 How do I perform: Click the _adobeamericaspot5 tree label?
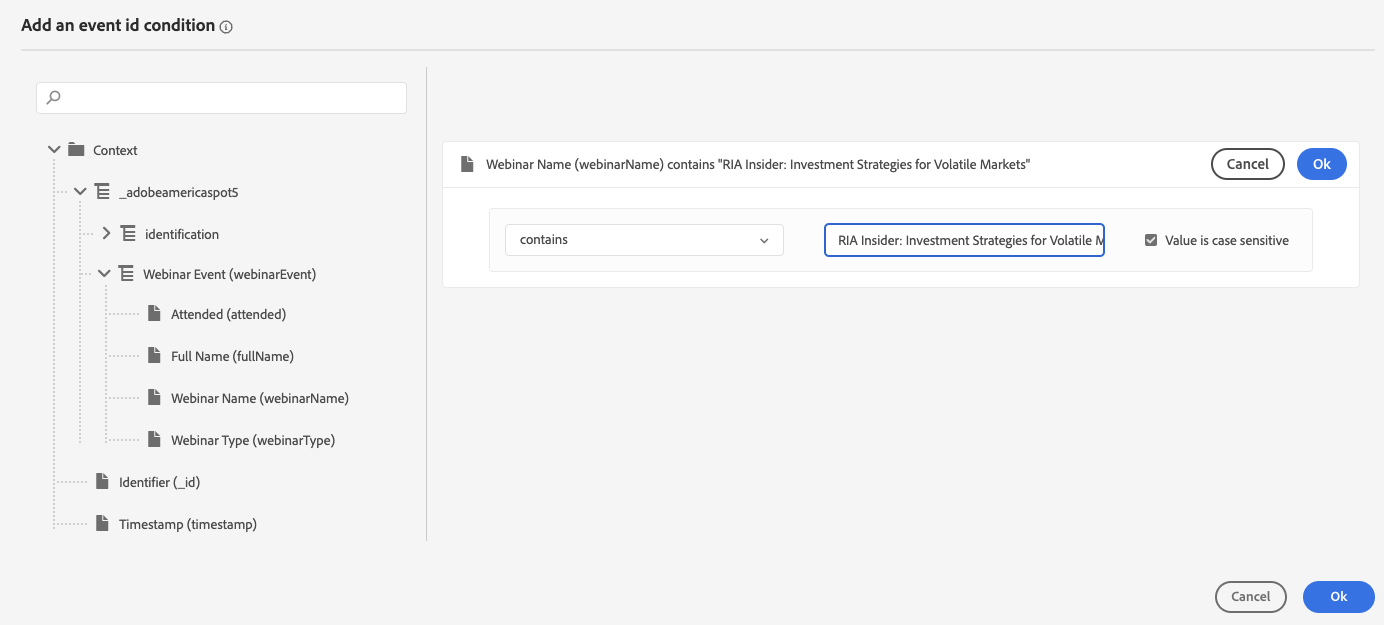(x=178, y=192)
